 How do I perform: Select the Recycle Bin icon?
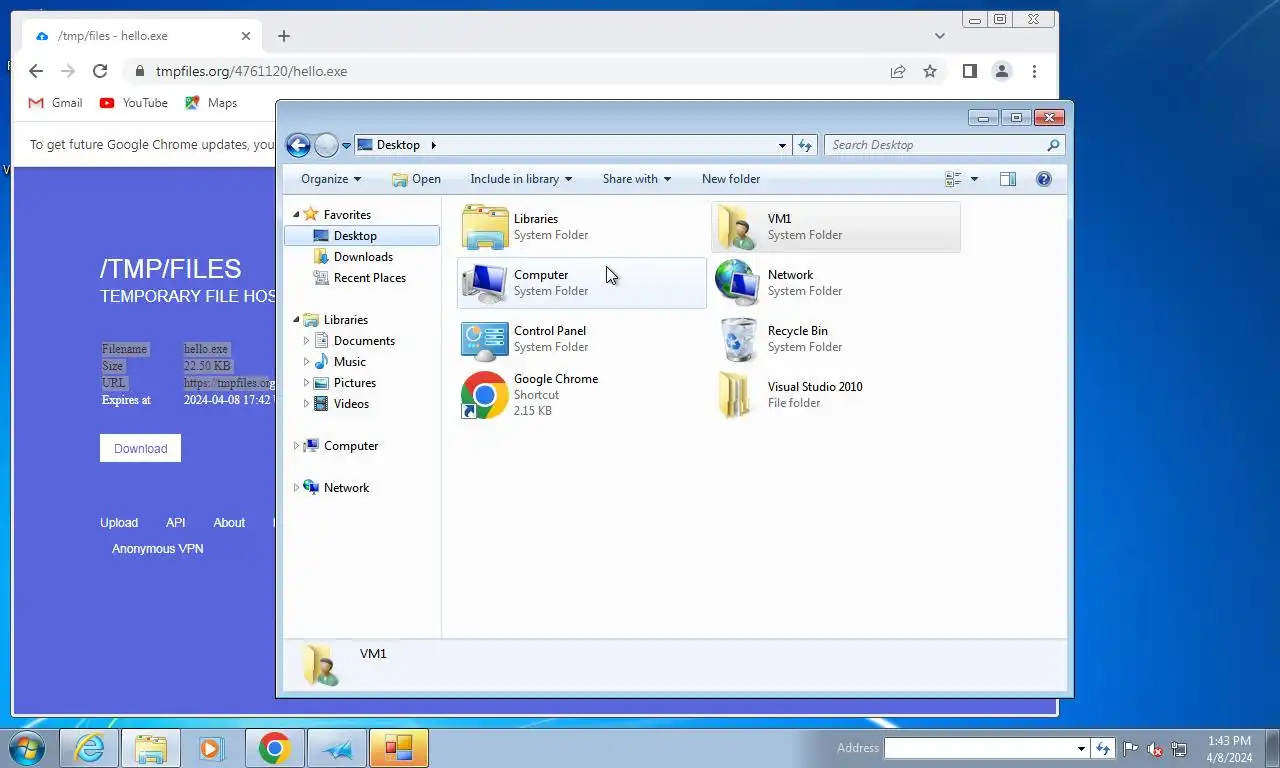(738, 339)
